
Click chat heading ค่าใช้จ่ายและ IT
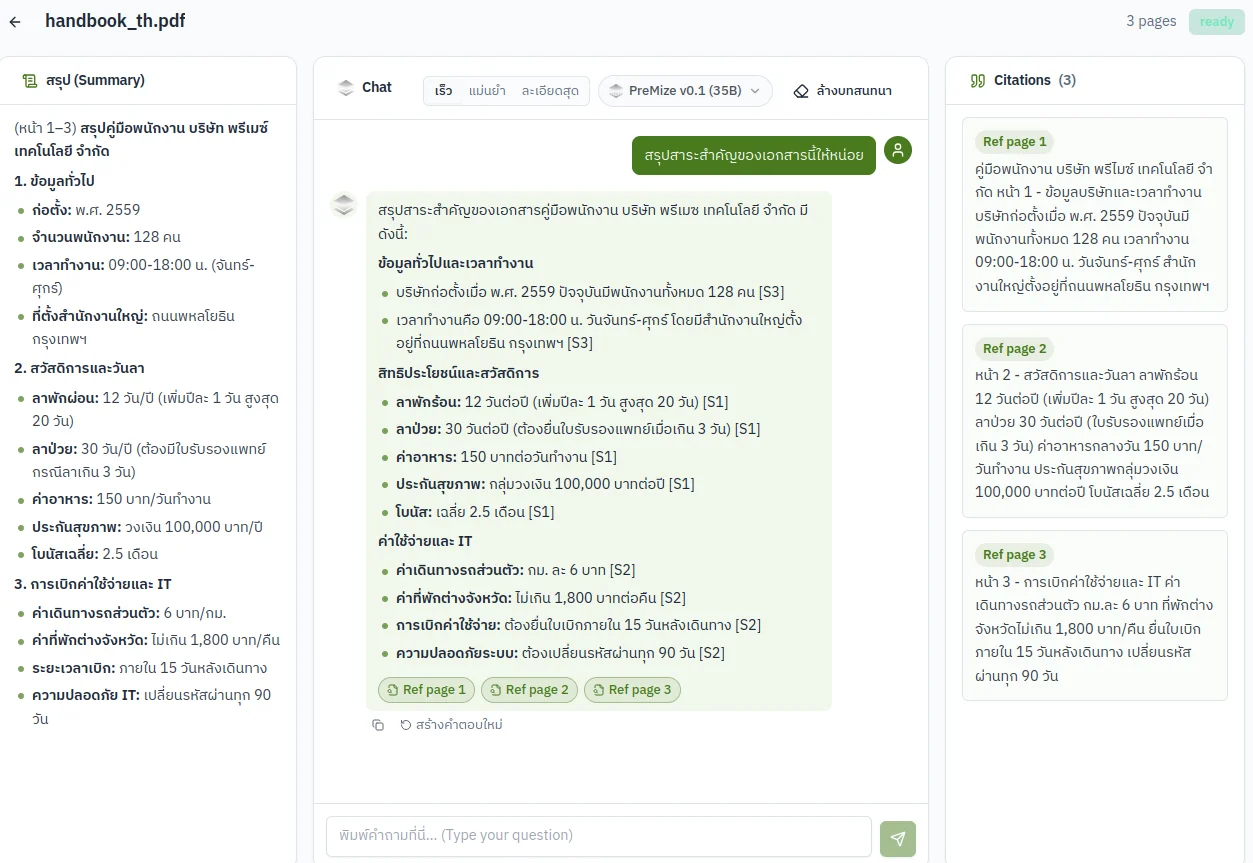425,541
